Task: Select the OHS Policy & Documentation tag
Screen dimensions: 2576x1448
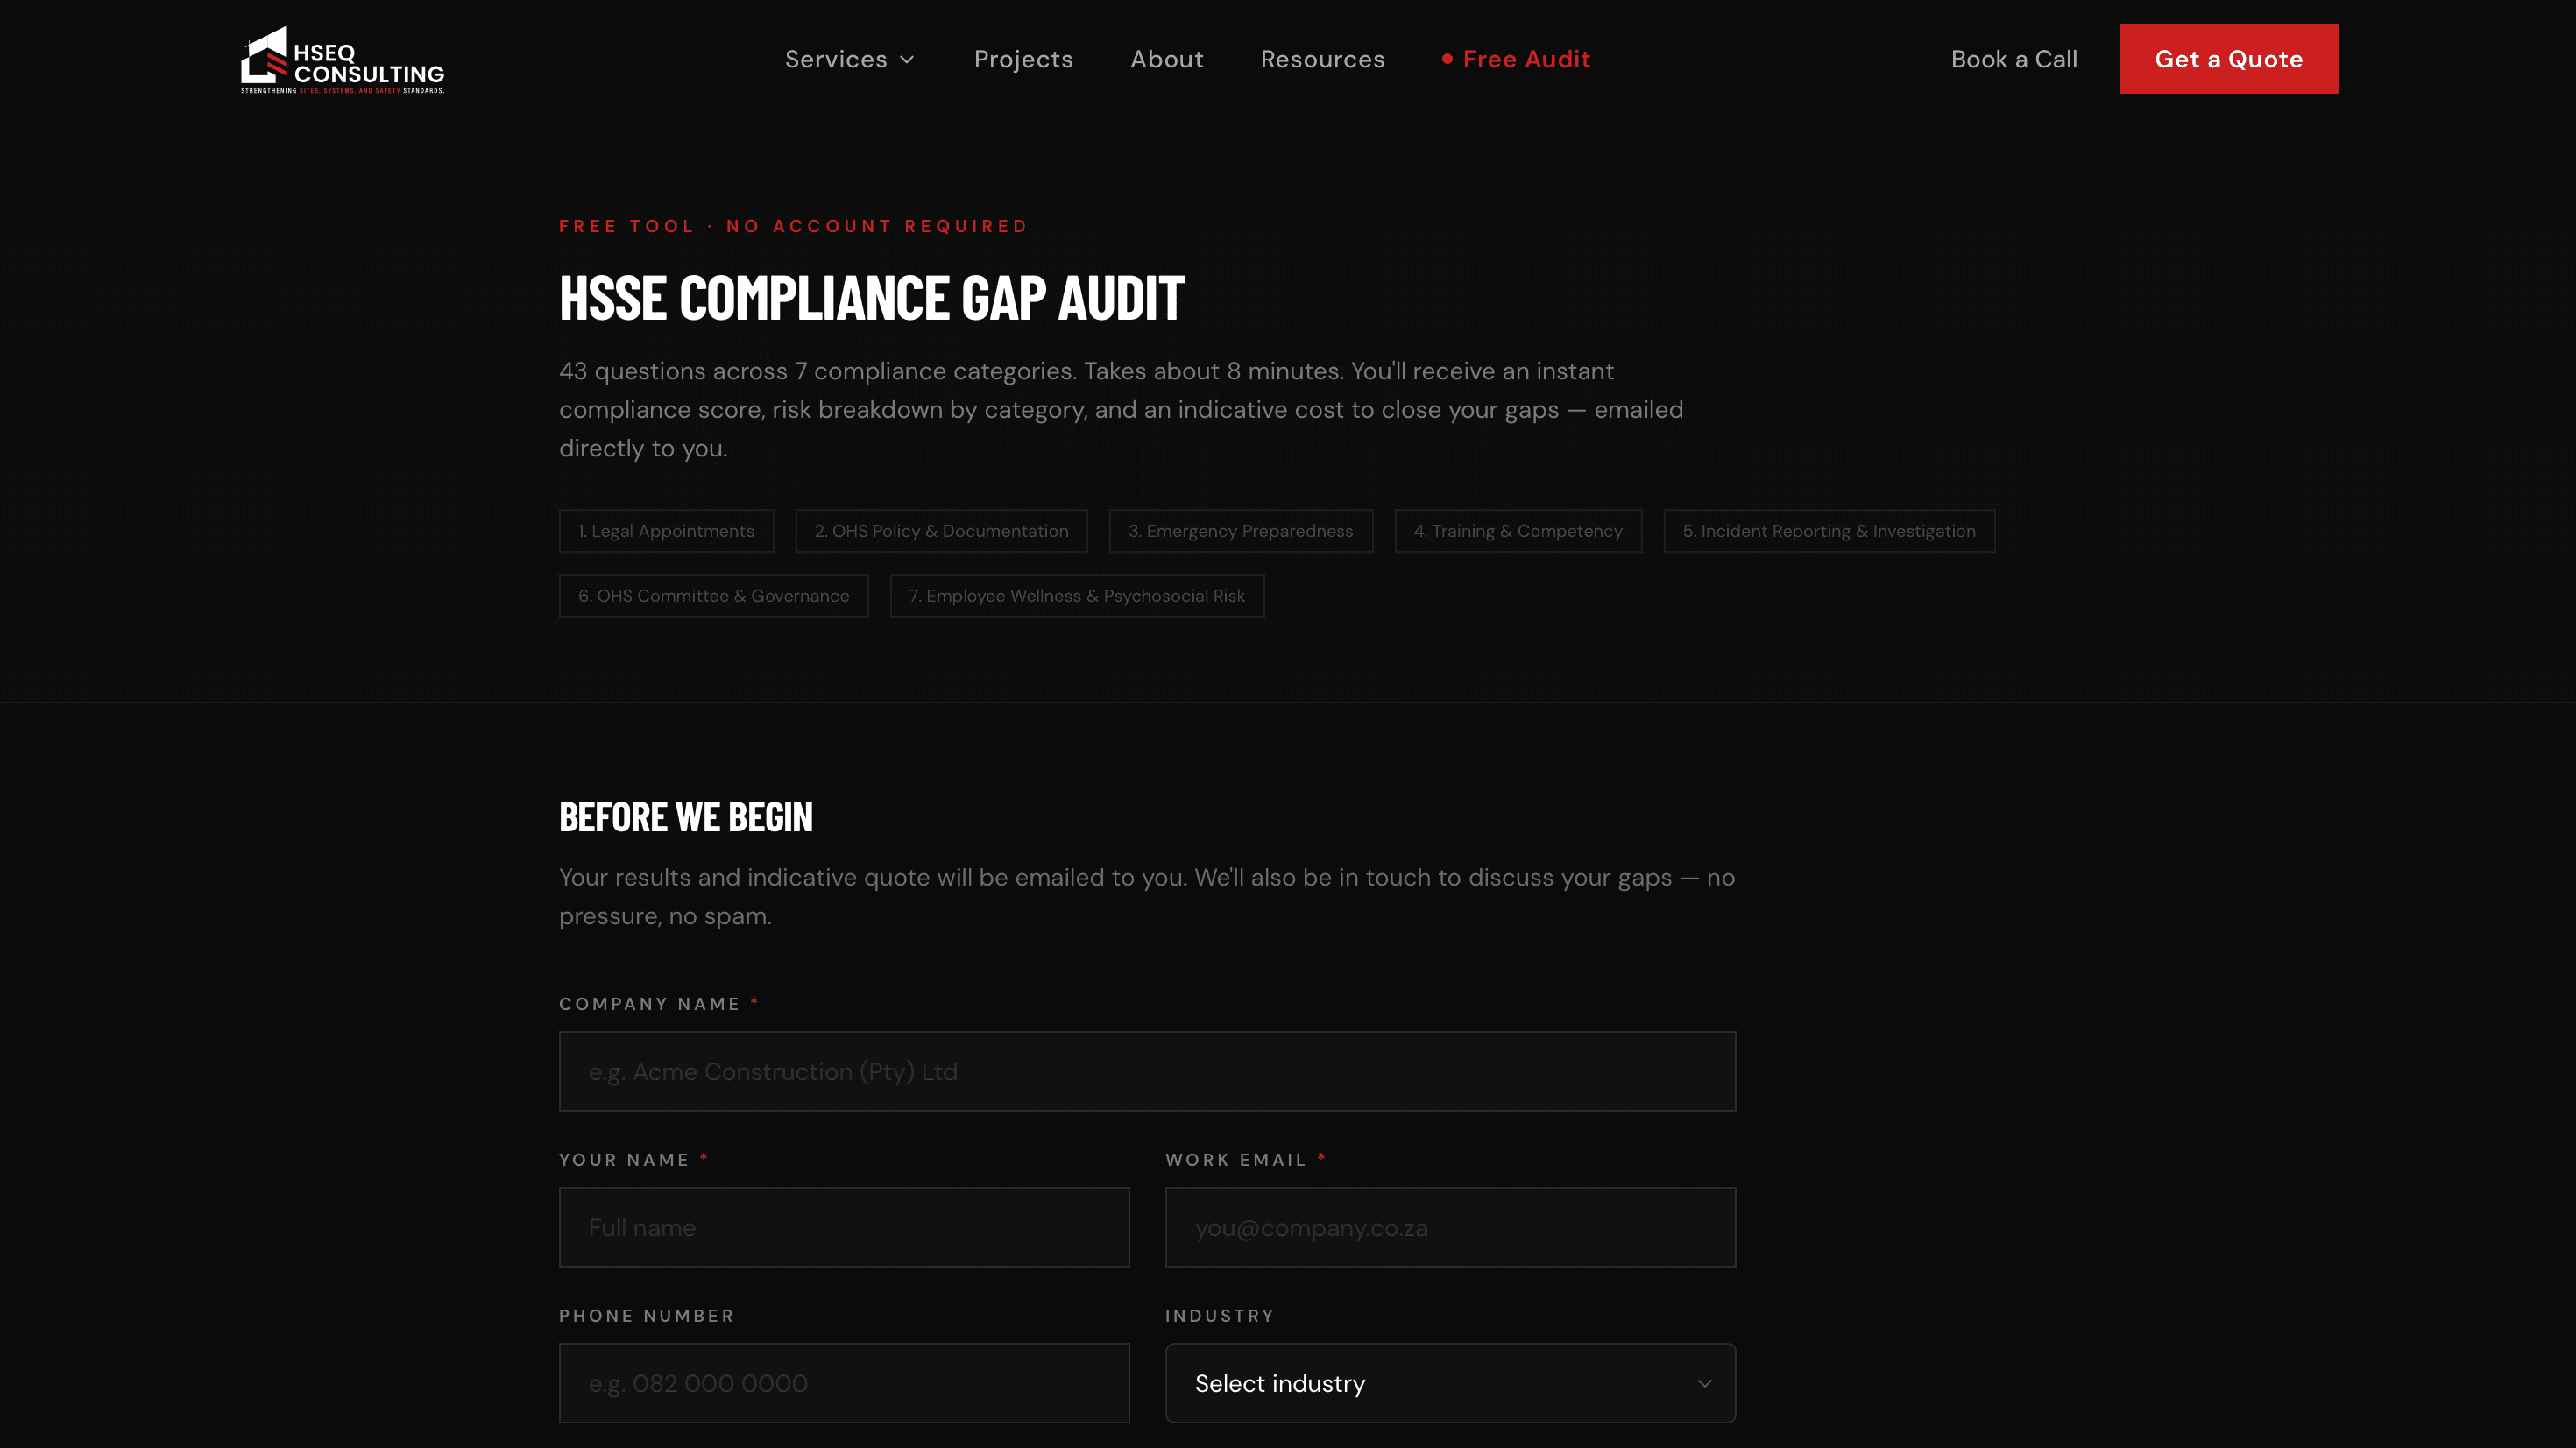Action: pos(941,531)
